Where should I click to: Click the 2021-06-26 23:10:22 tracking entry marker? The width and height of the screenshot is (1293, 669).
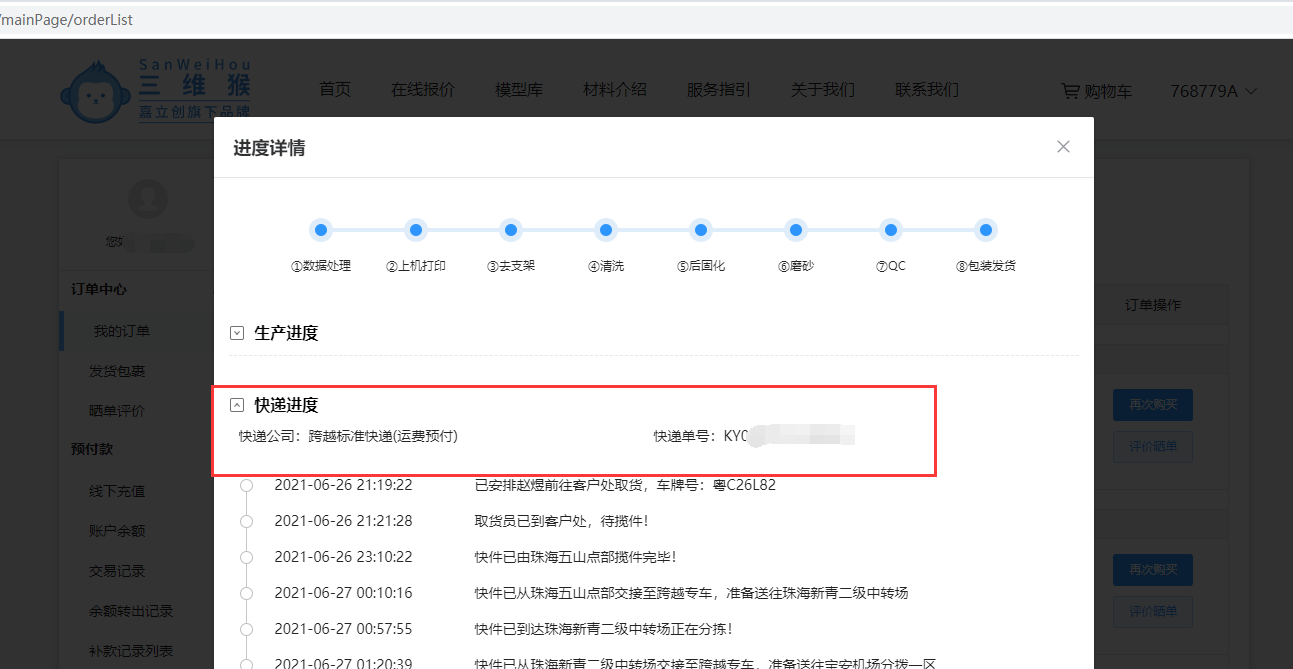[246, 557]
